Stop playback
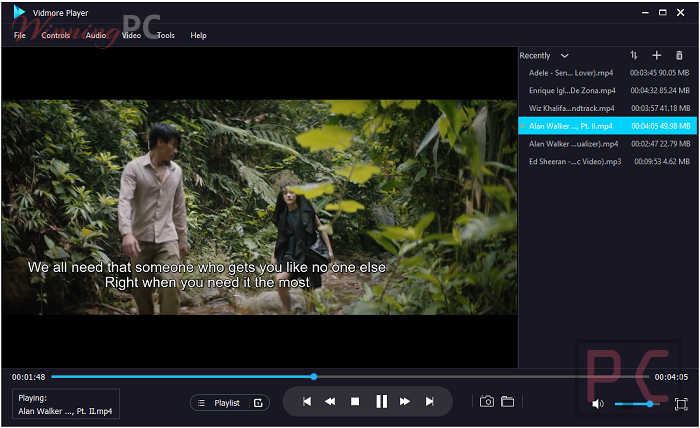The height and width of the screenshot is (428, 700). (x=355, y=402)
